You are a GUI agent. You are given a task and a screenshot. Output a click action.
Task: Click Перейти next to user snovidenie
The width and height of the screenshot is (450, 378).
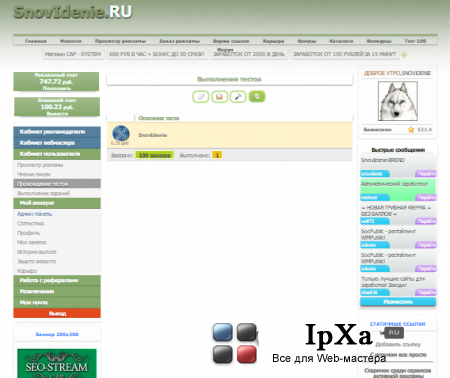(426, 174)
